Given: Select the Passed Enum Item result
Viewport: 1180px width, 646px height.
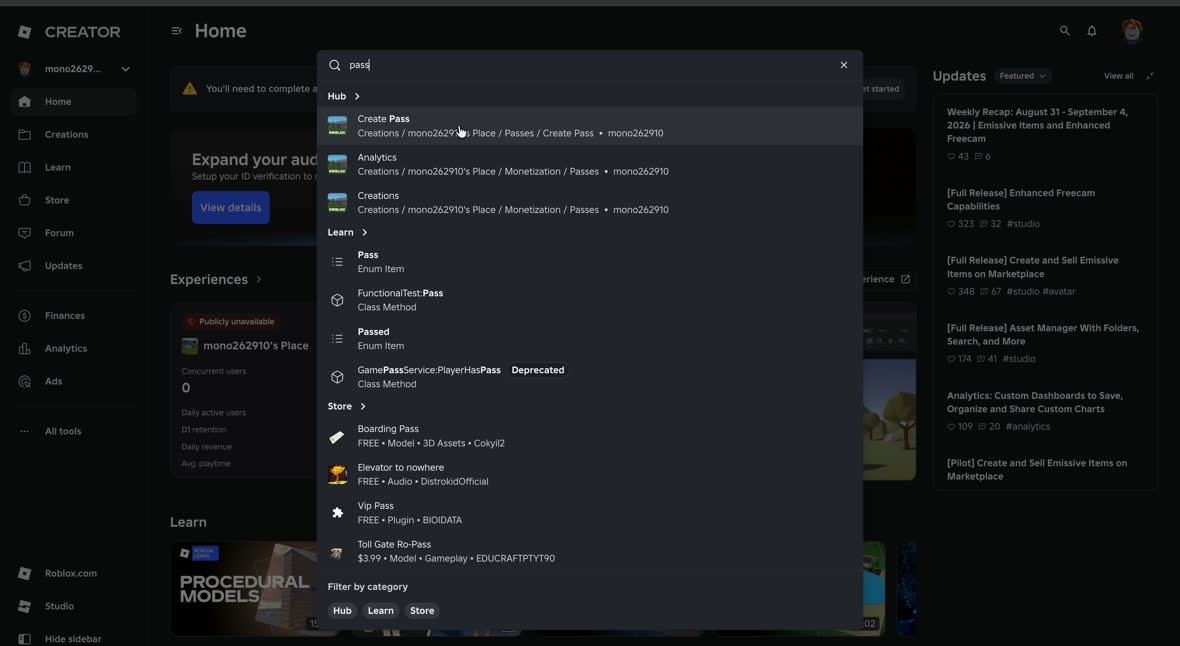Looking at the screenshot, I should click(x=590, y=339).
